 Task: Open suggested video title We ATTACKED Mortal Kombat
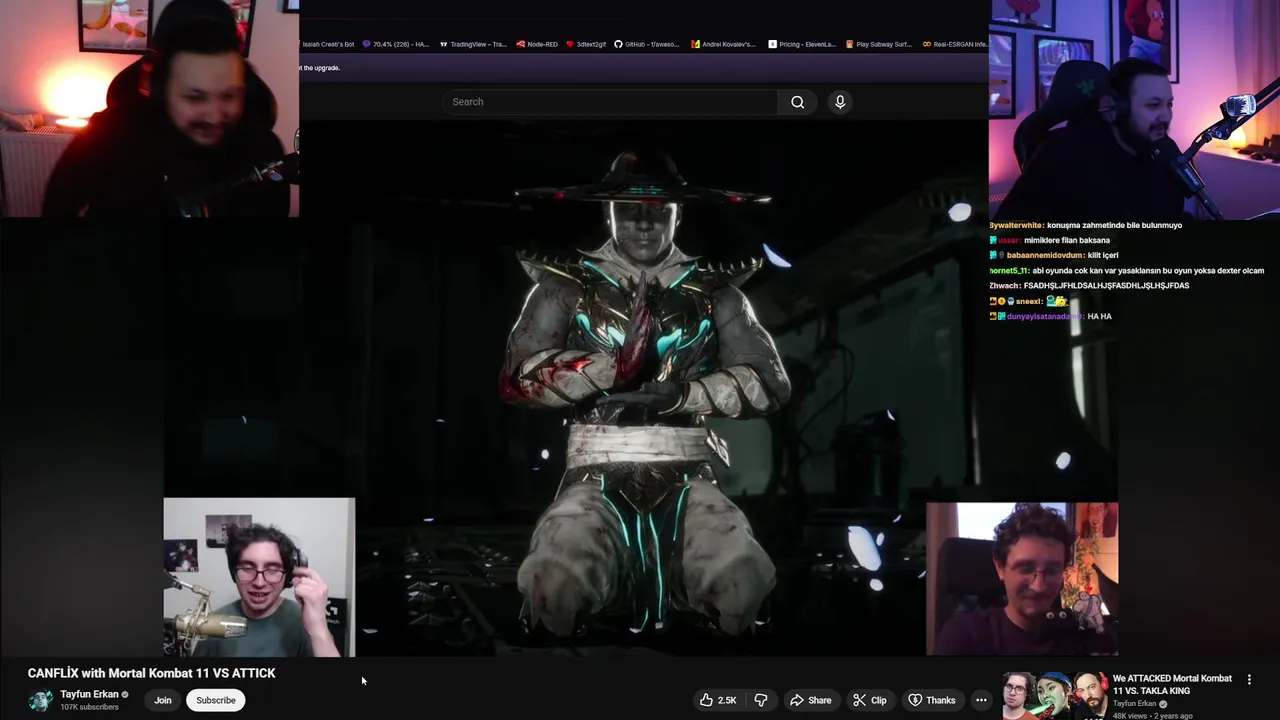[1172, 684]
